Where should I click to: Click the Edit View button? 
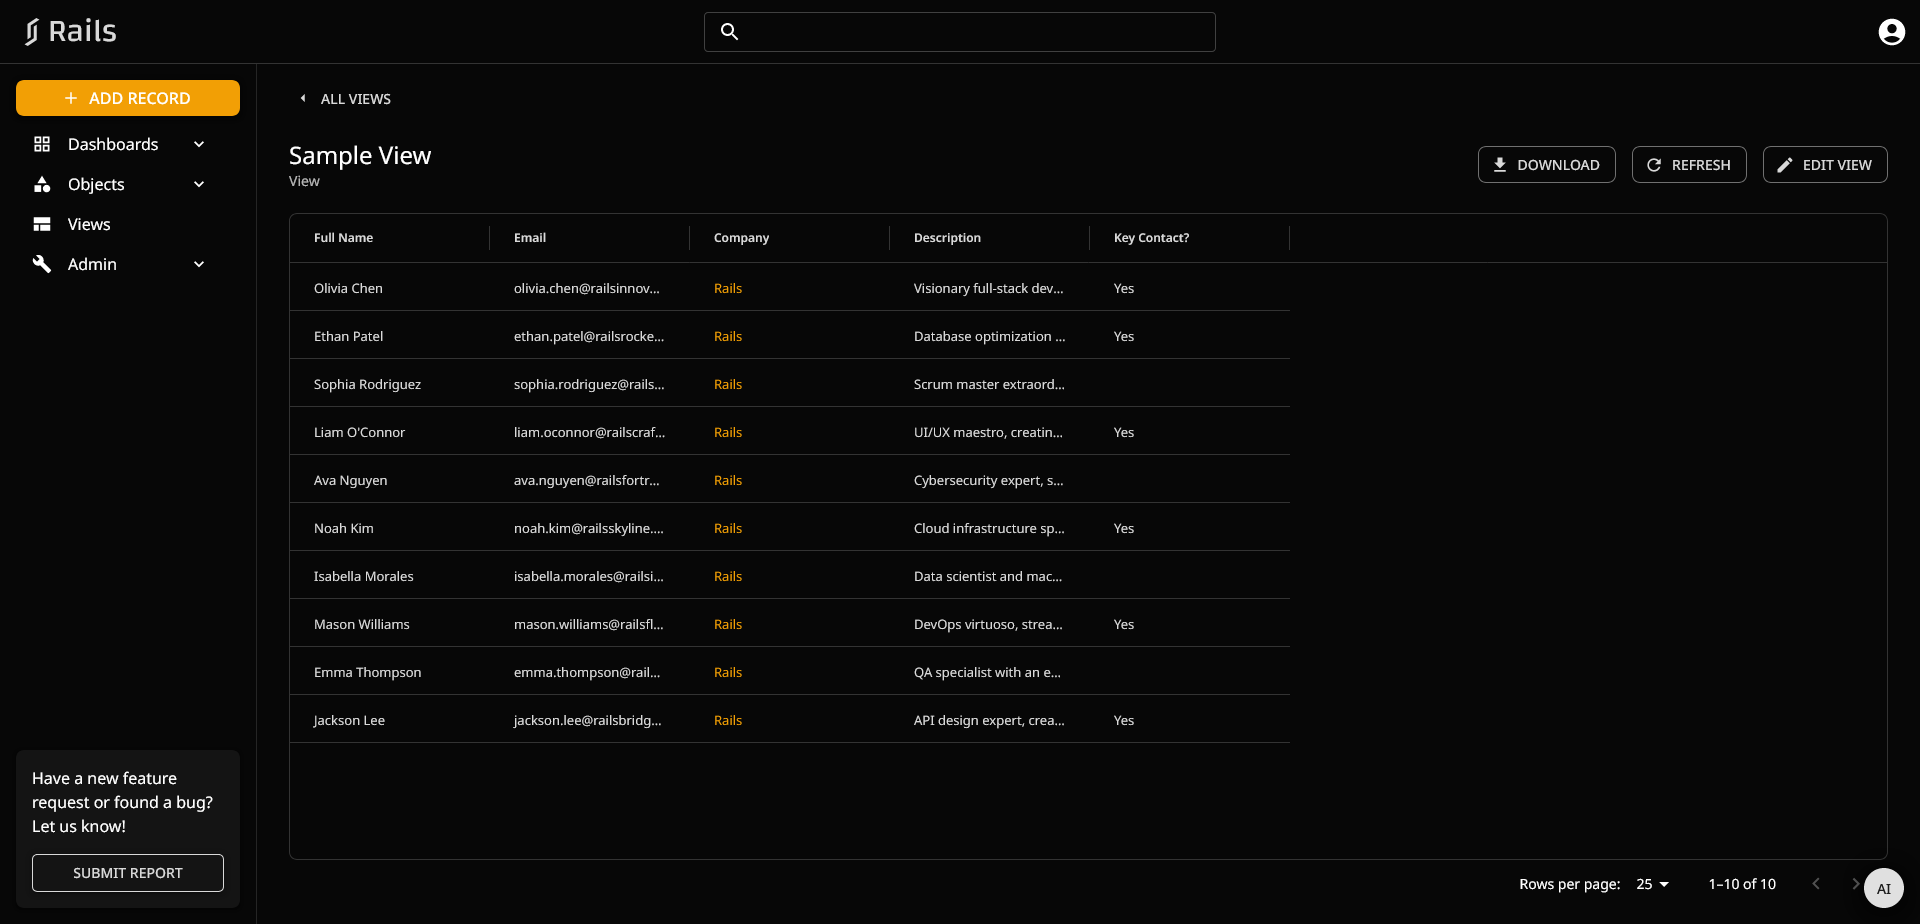pyautogui.click(x=1825, y=165)
